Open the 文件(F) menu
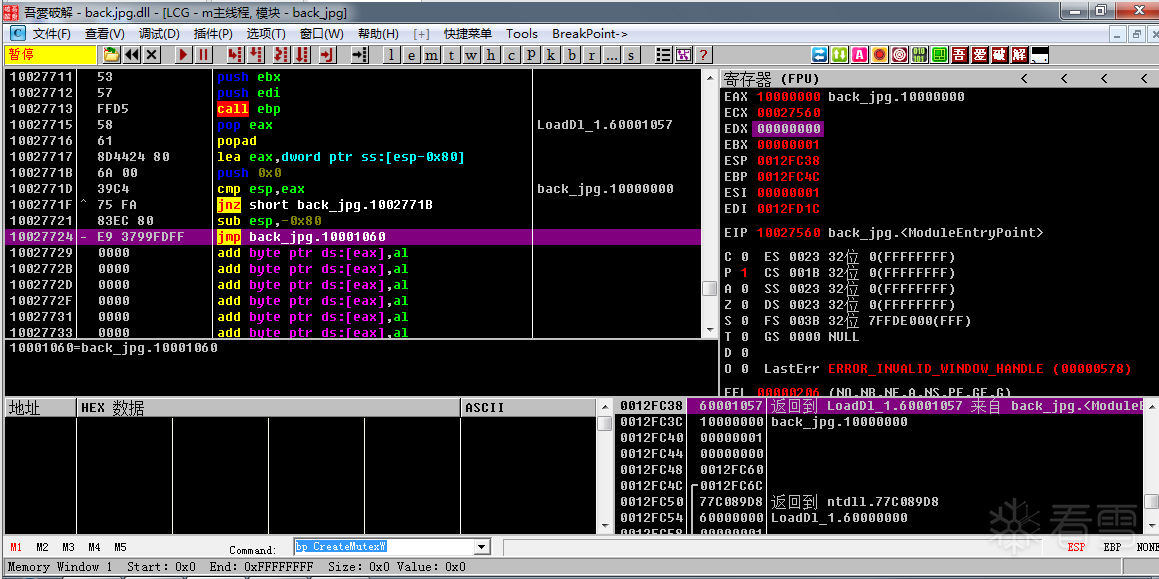 pyautogui.click(x=51, y=34)
